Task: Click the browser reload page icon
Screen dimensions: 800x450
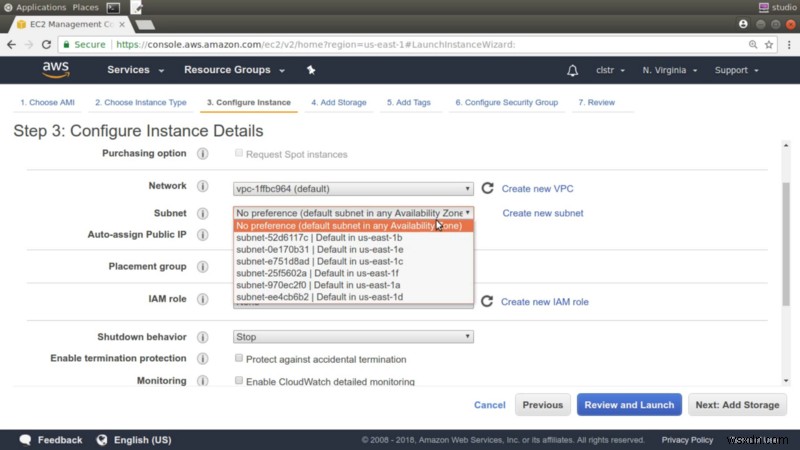Action: pos(47,44)
